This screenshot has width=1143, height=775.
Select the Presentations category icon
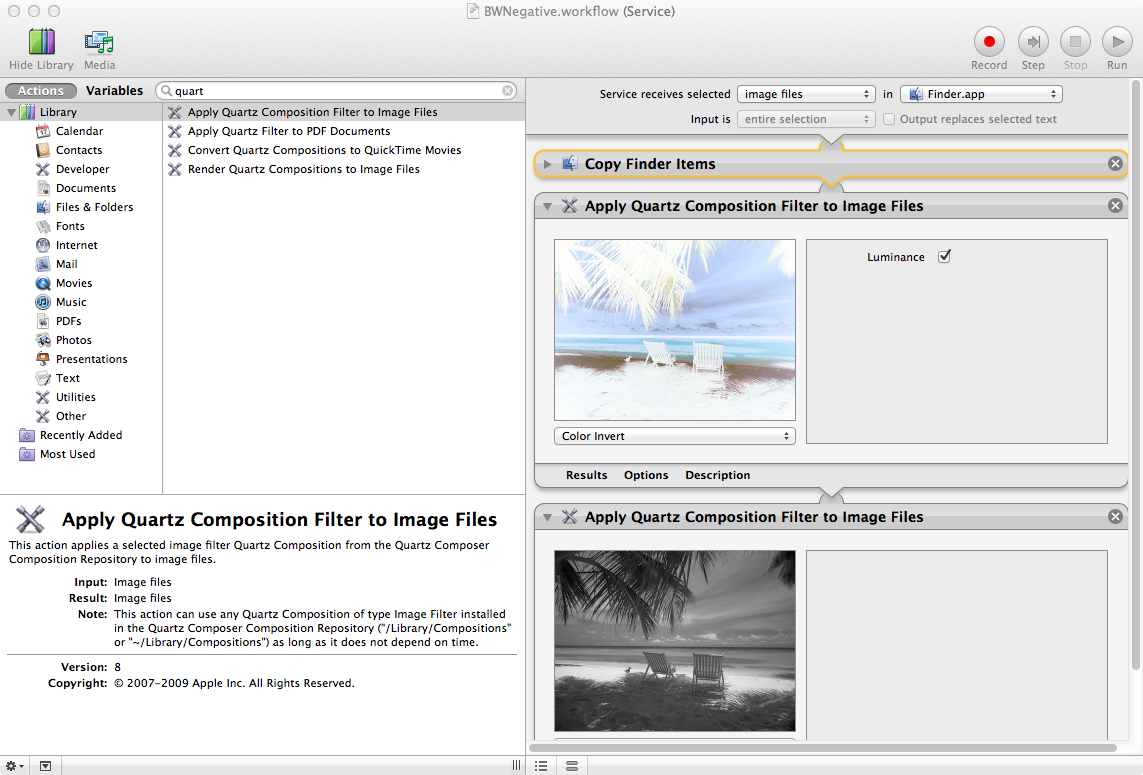[43, 359]
